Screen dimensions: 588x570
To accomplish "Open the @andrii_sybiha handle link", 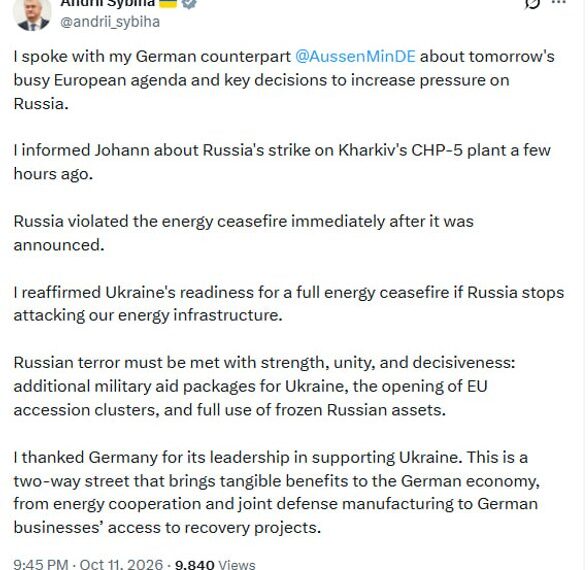I will point(110,22).
